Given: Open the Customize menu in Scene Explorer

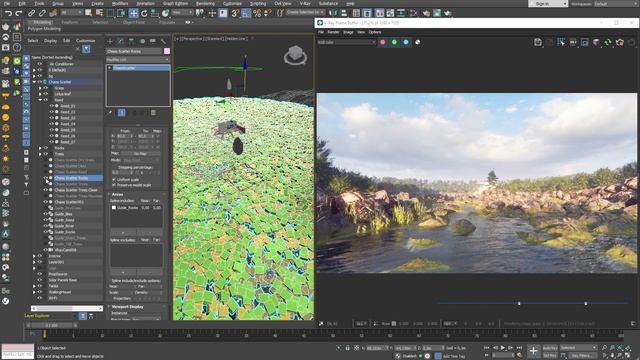Looking at the screenshot, I should 86,41.
